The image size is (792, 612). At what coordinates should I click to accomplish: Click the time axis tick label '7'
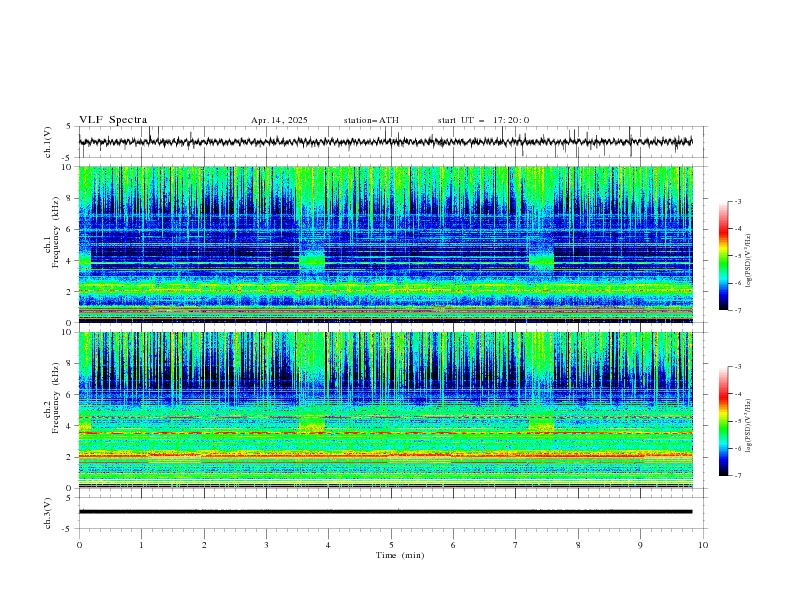(516, 545)
